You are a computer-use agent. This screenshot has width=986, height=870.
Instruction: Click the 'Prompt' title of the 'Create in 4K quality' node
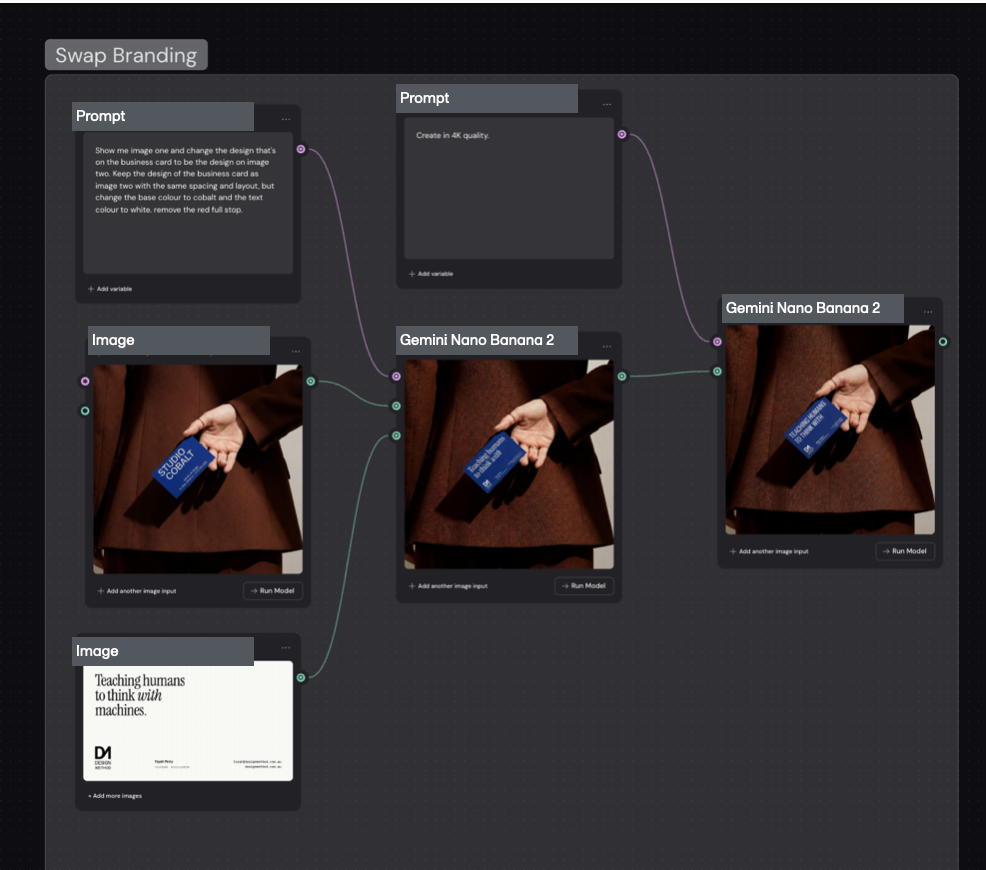(424, 98)
